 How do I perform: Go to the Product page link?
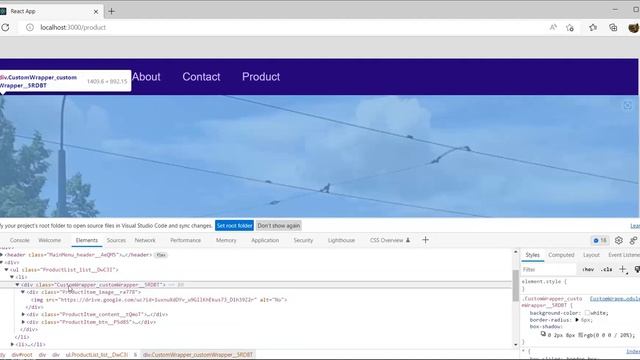point(261,77)
